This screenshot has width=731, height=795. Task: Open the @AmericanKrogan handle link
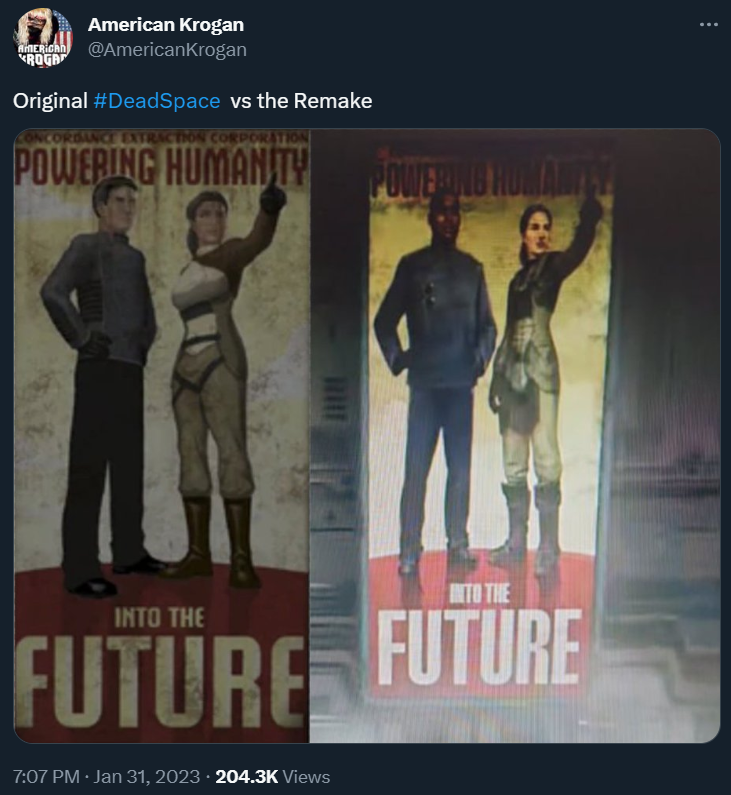pyautogui.click(x=167, y=50)
